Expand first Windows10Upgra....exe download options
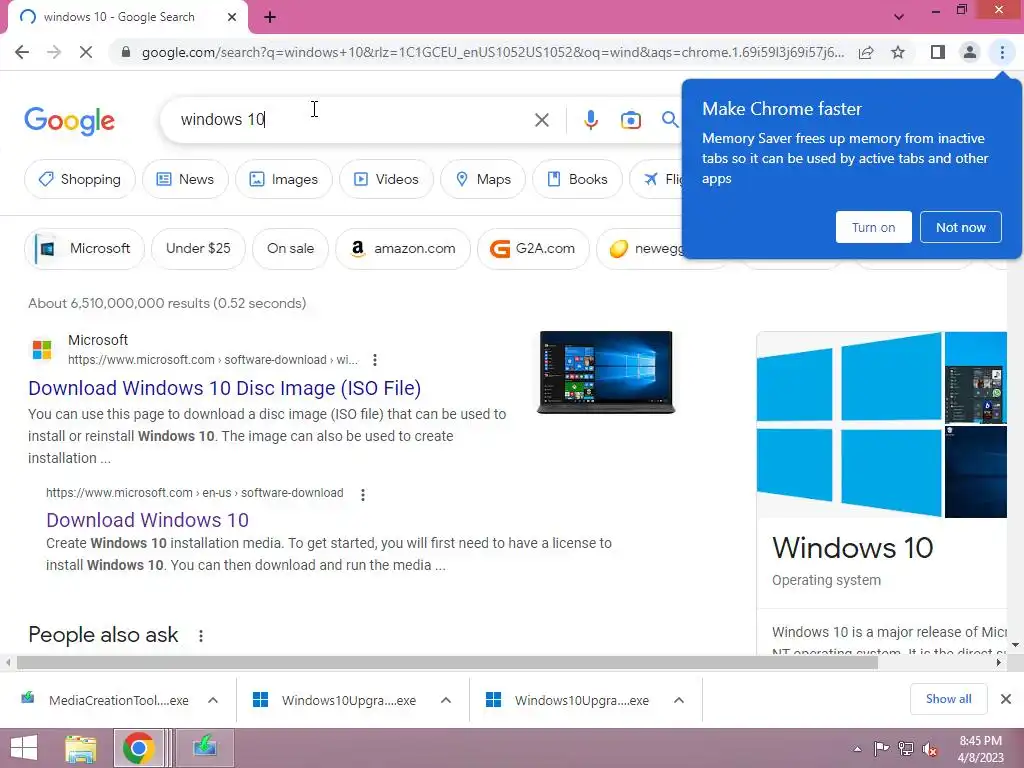Viewport: 1024px width, 768px height. coord(446,700)
